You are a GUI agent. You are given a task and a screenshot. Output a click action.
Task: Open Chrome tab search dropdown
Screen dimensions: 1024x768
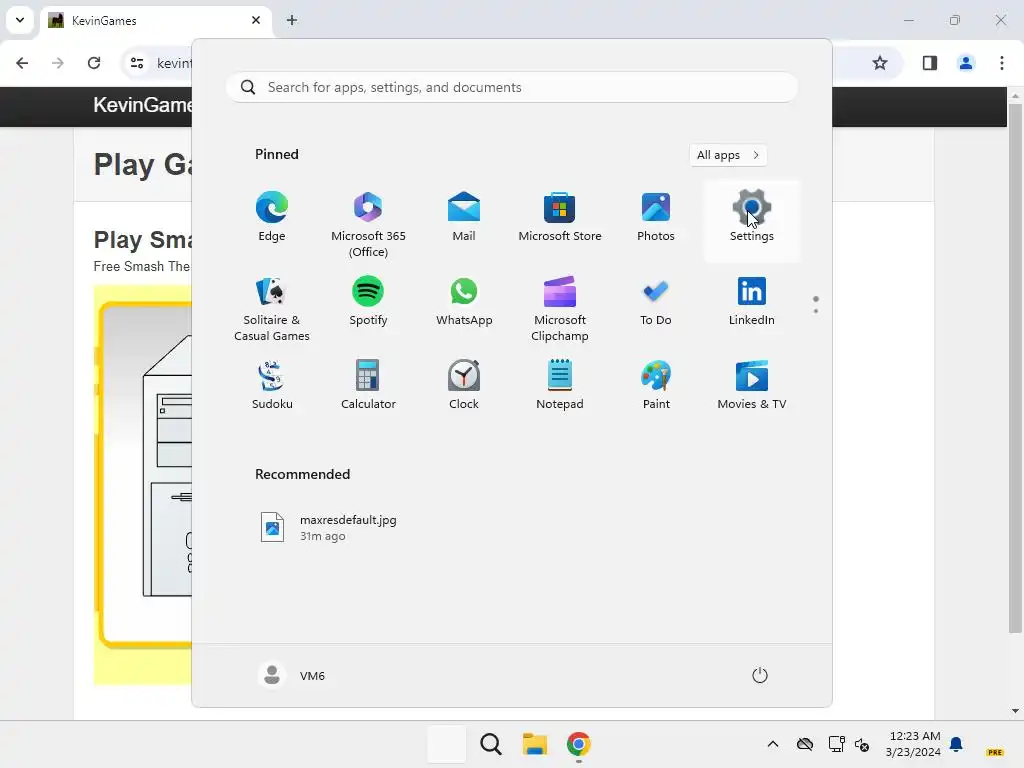click(x=20, y=20)
